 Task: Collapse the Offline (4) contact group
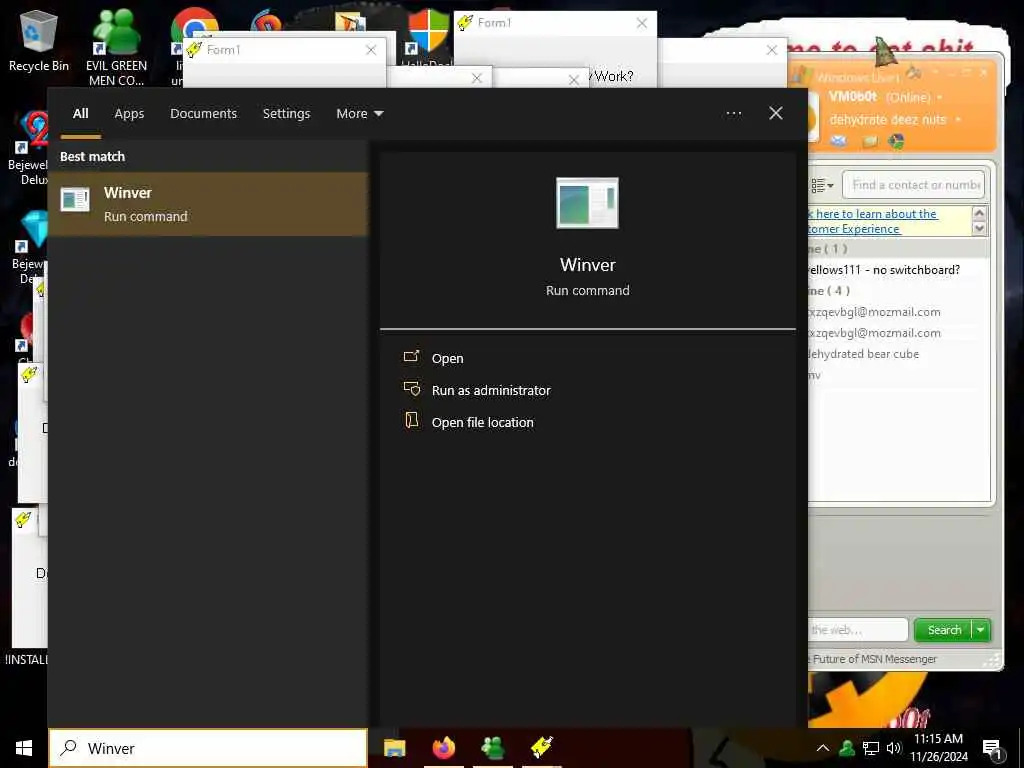coord(829,291)
